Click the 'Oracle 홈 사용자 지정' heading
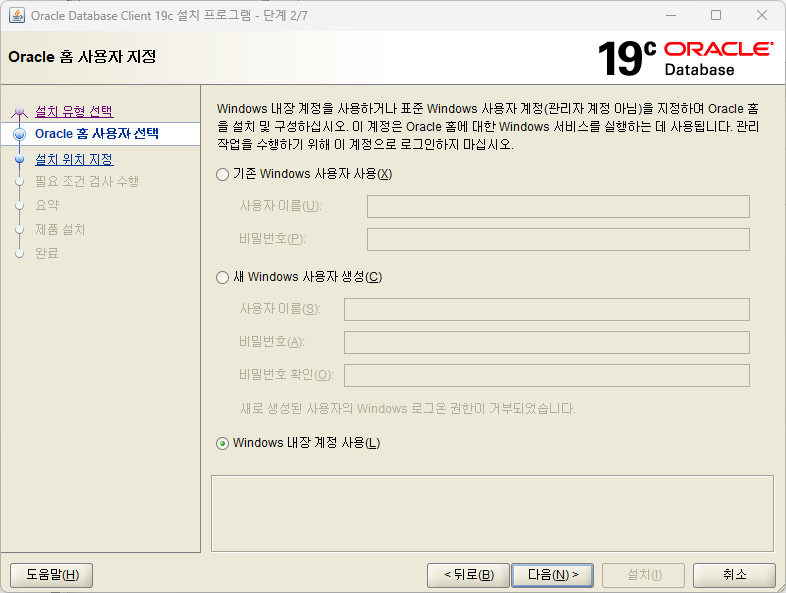Image resolution: width=786 pixels, height=593 pixels. [82, 57]
